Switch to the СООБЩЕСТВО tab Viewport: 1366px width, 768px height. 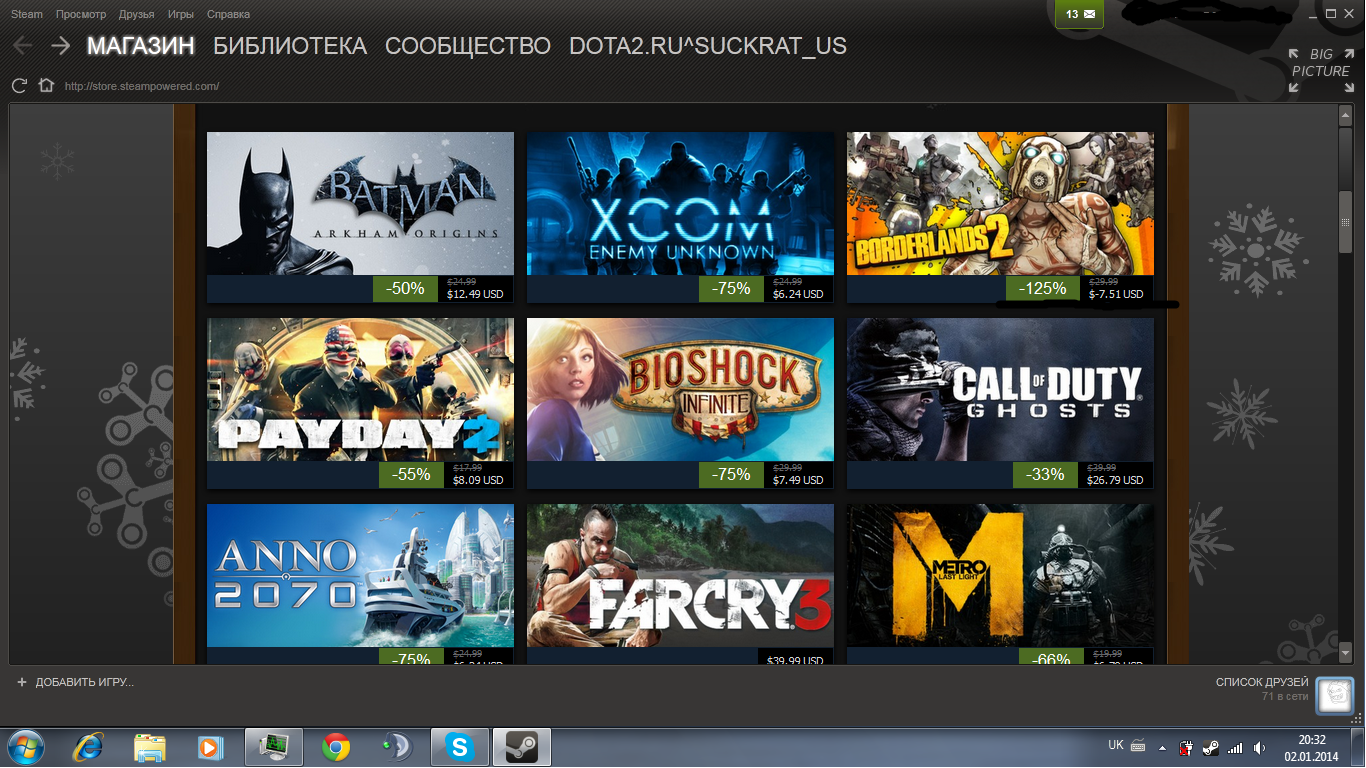click(468, 46)
